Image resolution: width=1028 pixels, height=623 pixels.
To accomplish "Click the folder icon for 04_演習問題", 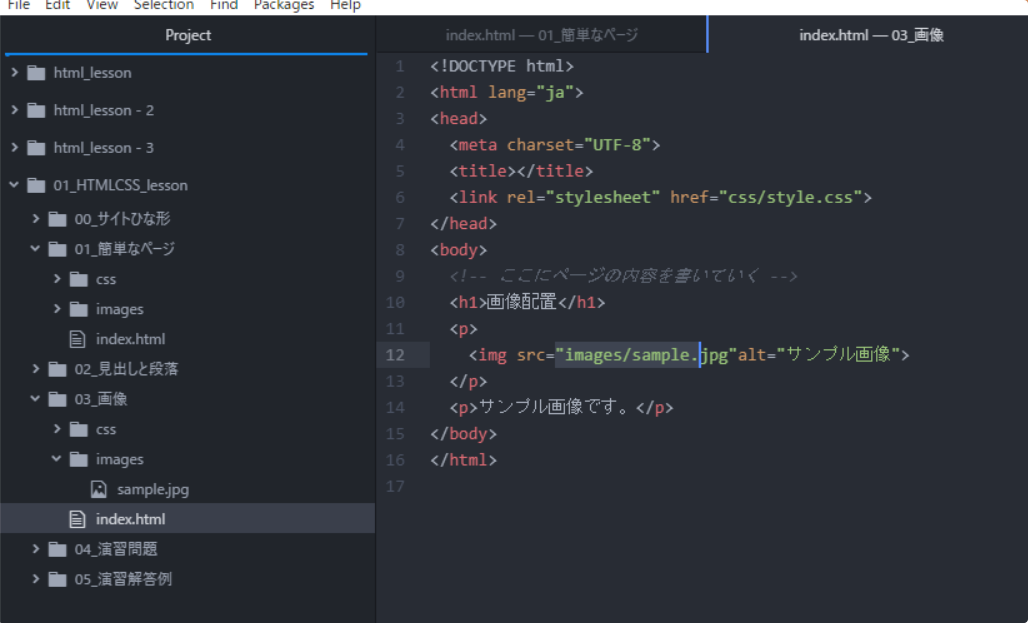I will (58, 549).
